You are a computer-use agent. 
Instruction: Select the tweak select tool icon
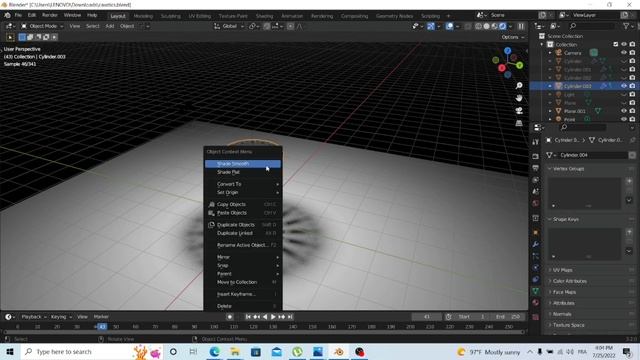10,37
